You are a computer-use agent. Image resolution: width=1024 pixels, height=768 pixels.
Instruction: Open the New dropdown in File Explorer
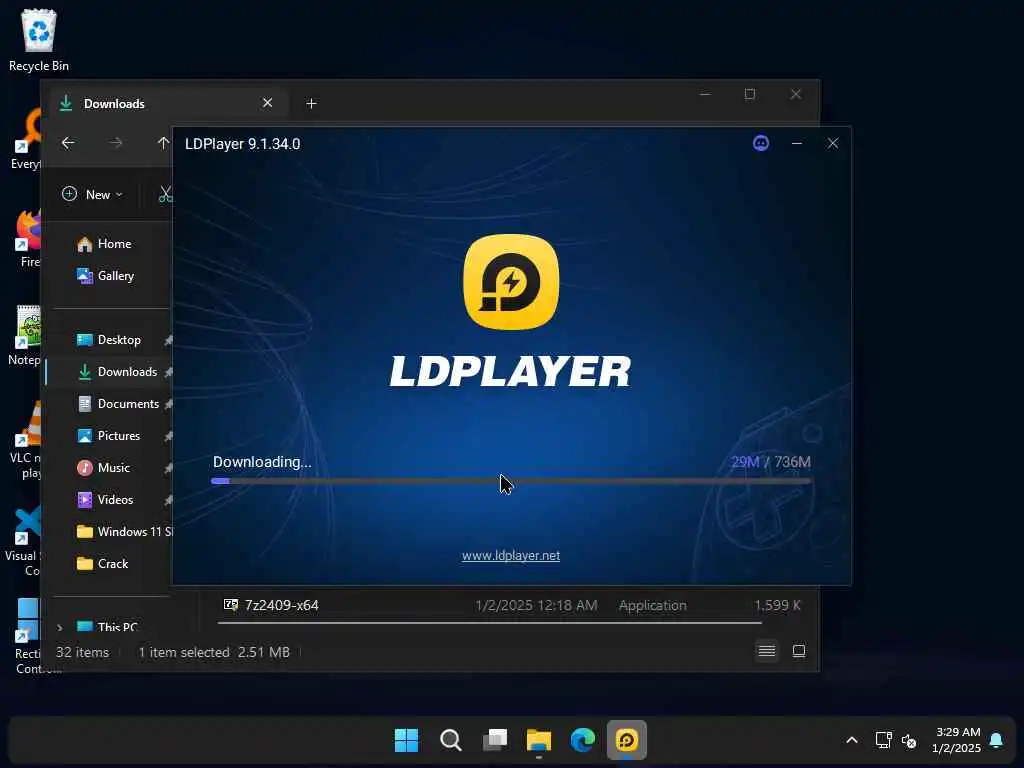tap(92, 194)
